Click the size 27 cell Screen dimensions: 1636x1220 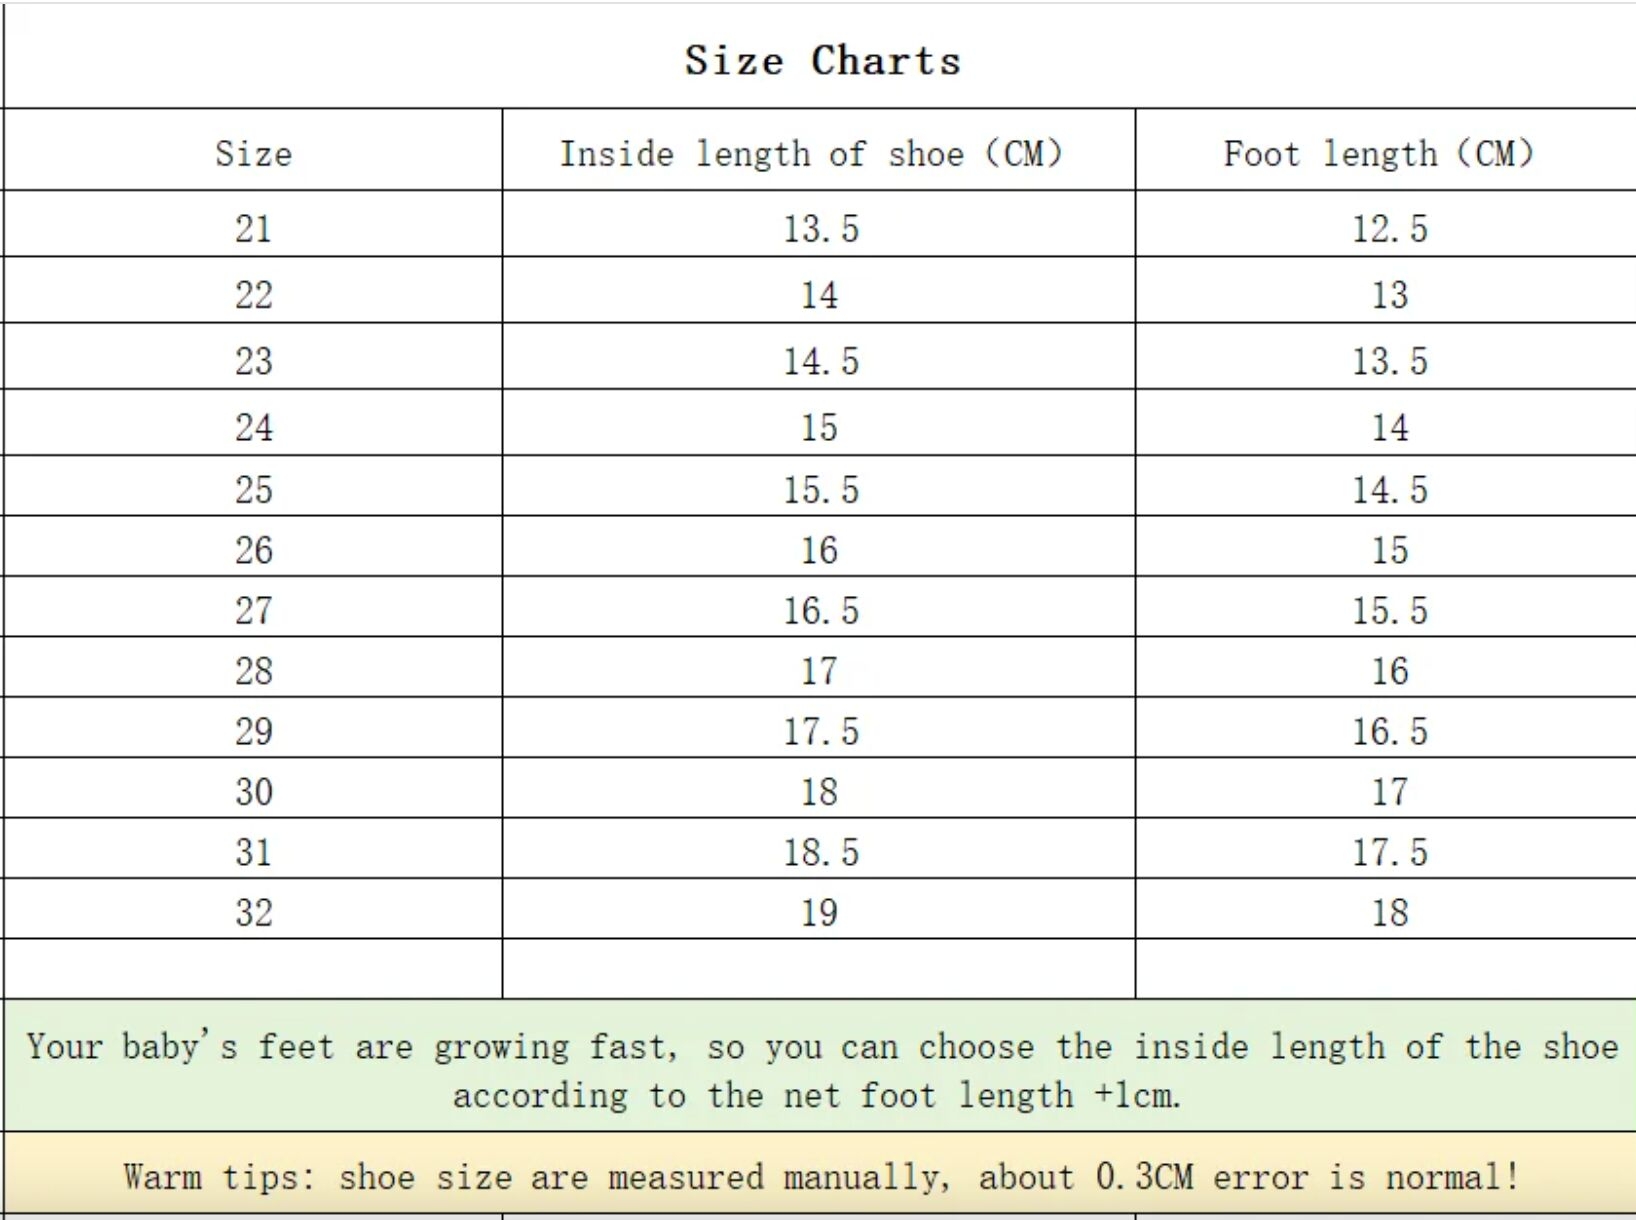click(253, 610)
